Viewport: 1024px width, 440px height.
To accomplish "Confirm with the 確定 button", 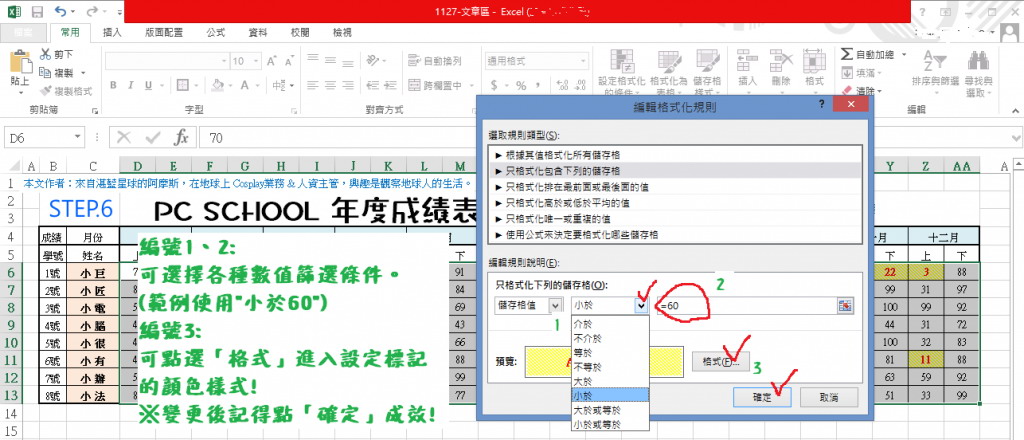I will point(762,396).
